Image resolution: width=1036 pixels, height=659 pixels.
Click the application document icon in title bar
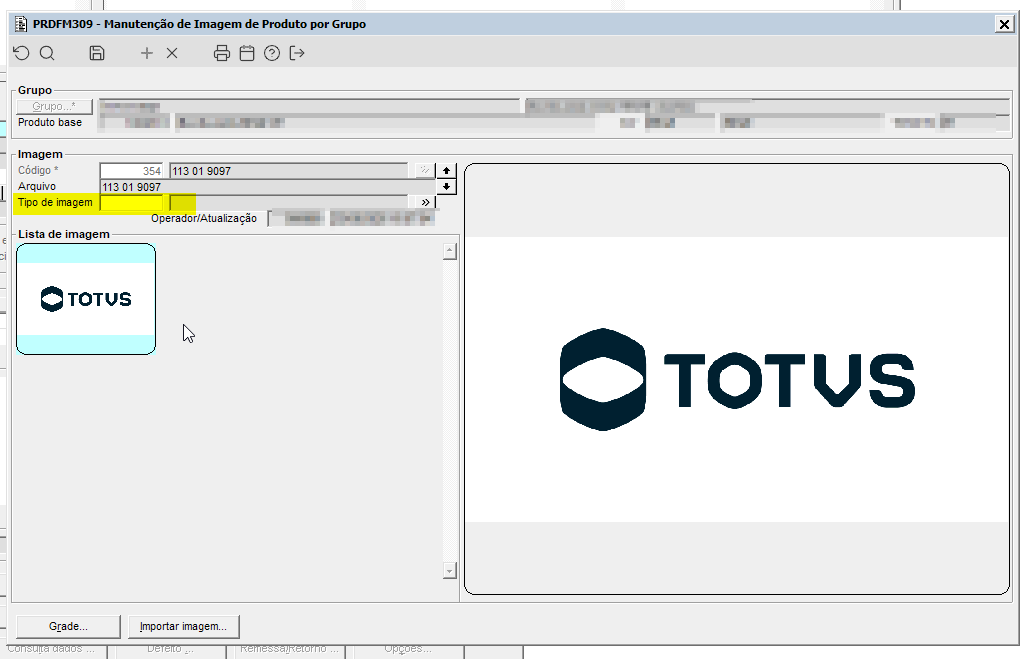(x=21, y=24)
